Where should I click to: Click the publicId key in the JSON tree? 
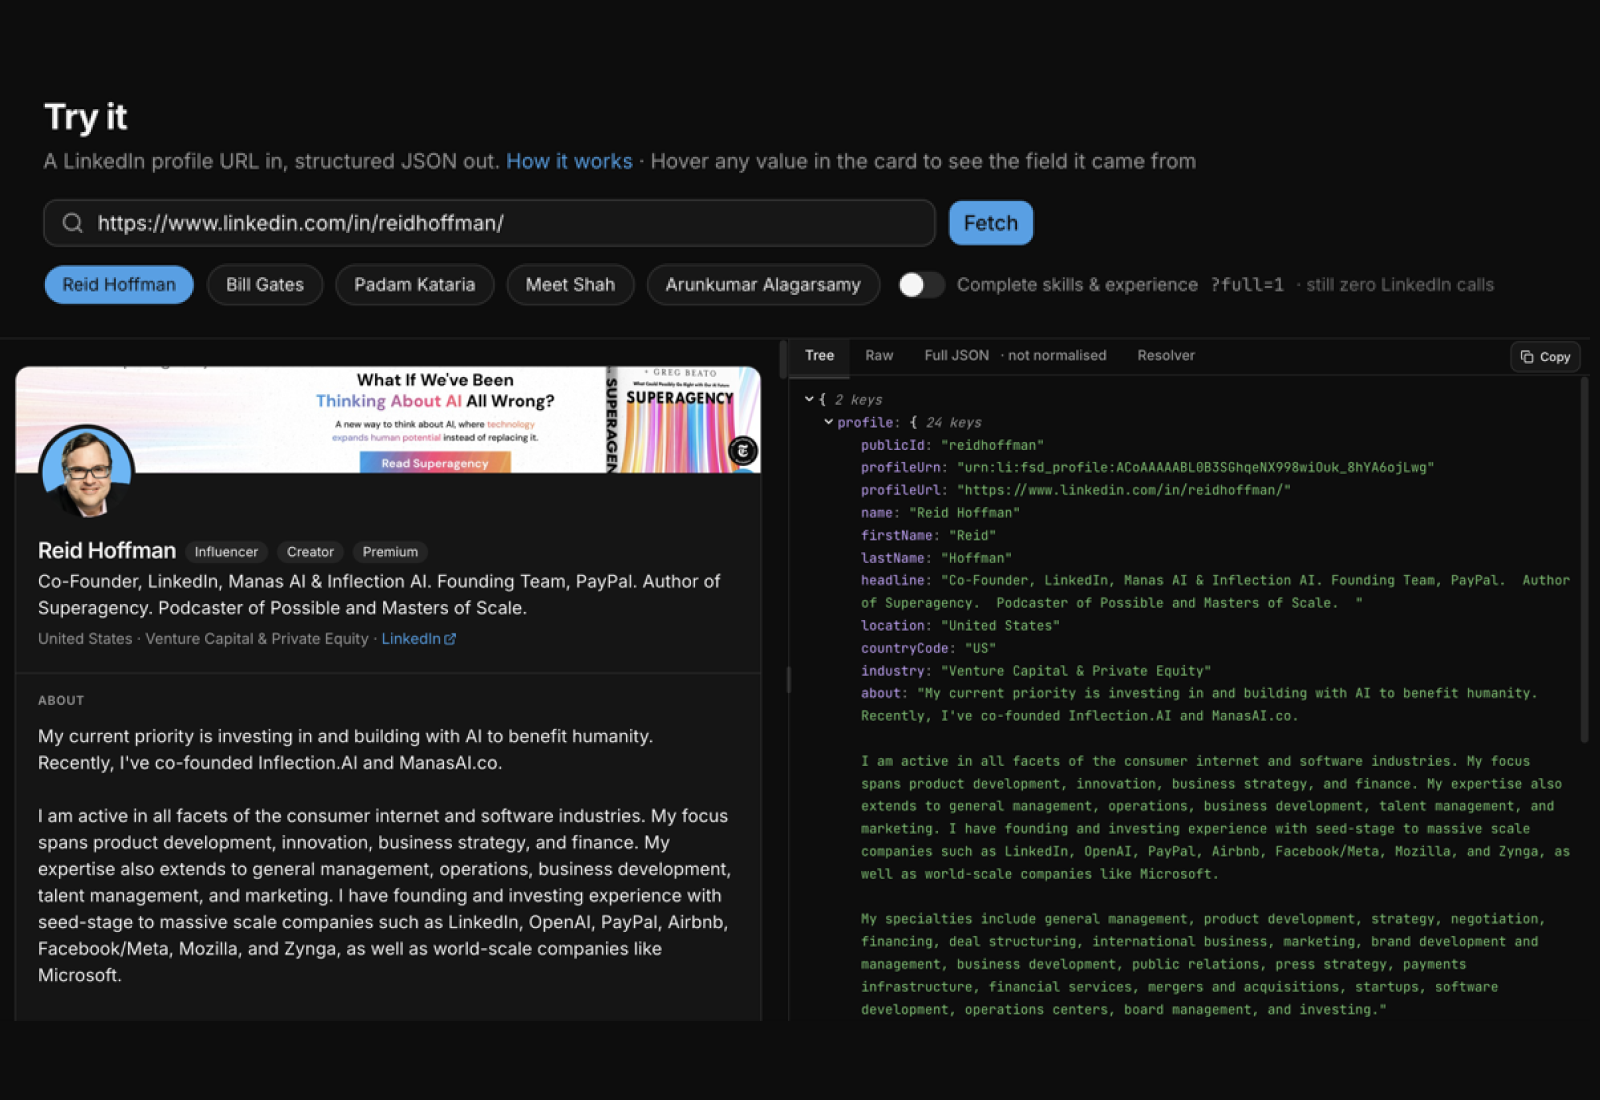[x=893, y=445]
